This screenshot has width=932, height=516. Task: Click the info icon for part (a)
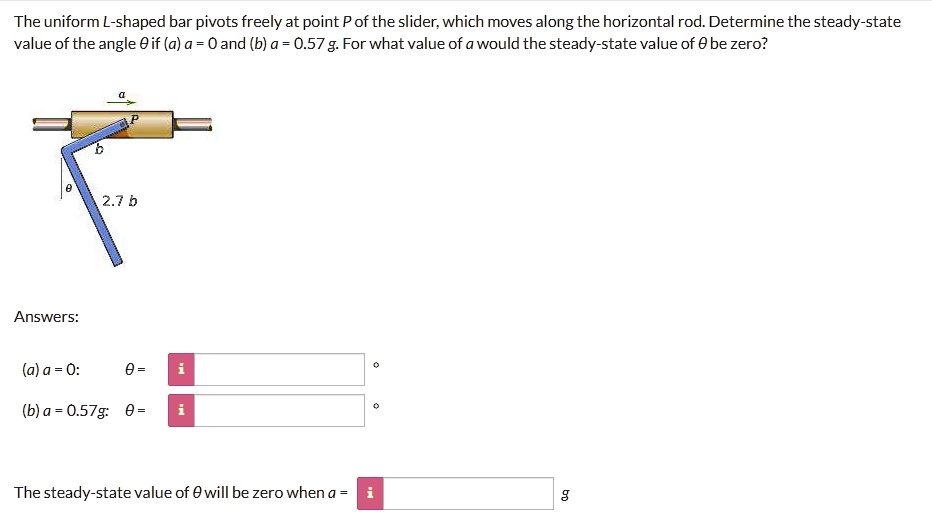click(181, 369)
